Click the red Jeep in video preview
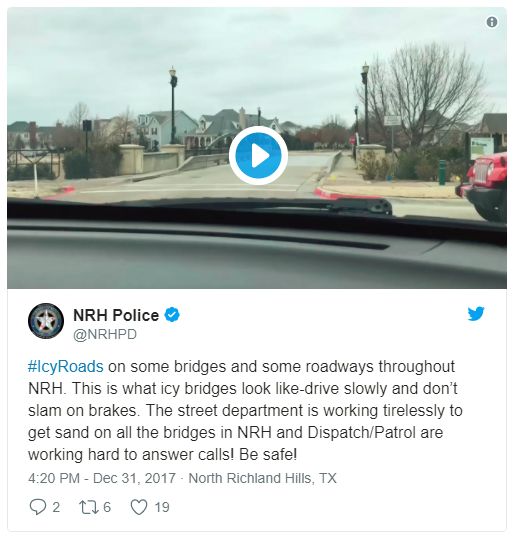The height and width of the screenshot is (539, 516). 482,186
